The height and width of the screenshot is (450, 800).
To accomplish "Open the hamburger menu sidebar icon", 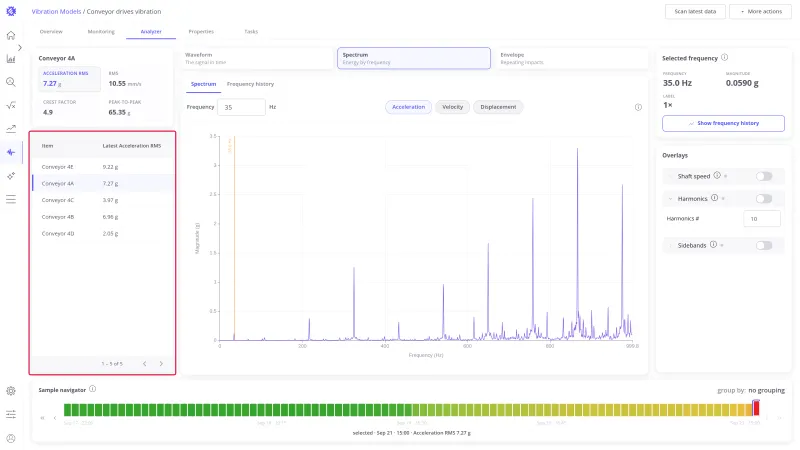I will point(11,199).
